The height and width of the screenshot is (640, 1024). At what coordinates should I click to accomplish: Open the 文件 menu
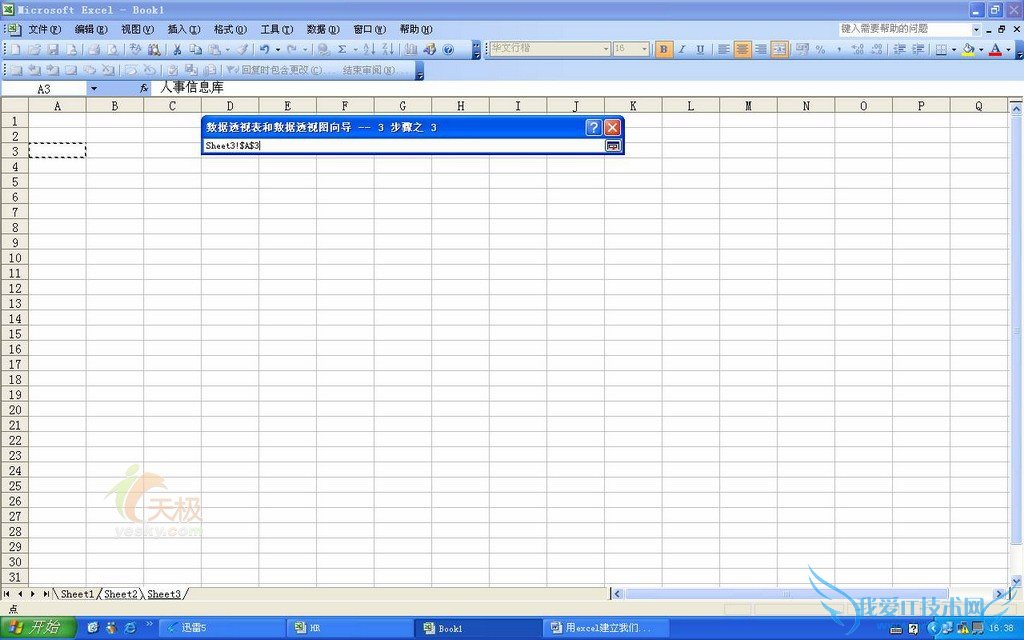[44, 29]
